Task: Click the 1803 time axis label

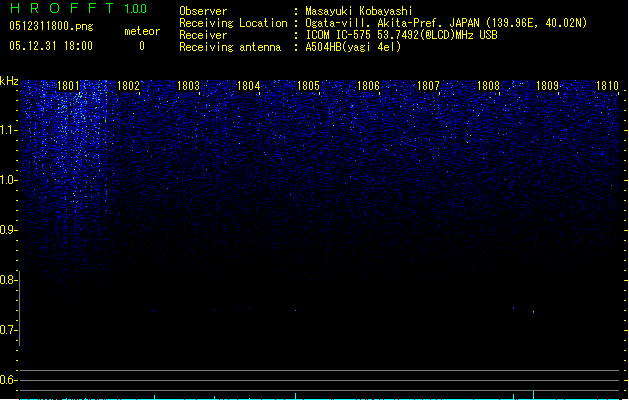Action: coord(188,85)
